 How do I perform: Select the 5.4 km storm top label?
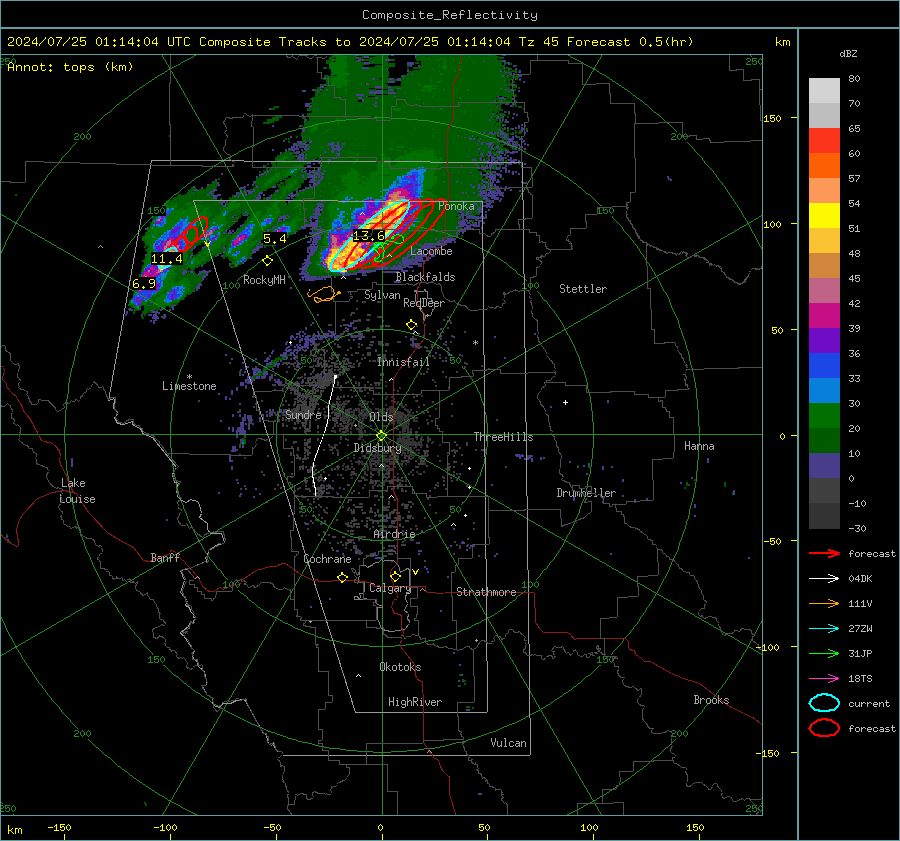[x=274, y=238]
